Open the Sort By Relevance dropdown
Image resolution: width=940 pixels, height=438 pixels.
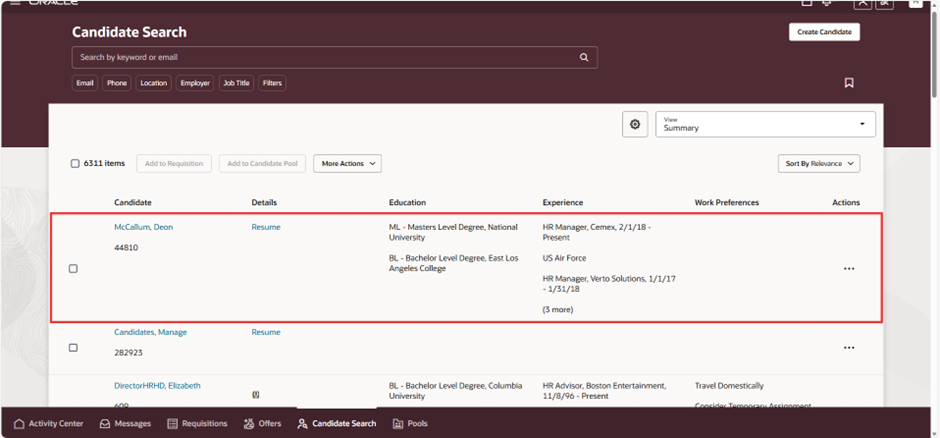[x=819, y=164]
